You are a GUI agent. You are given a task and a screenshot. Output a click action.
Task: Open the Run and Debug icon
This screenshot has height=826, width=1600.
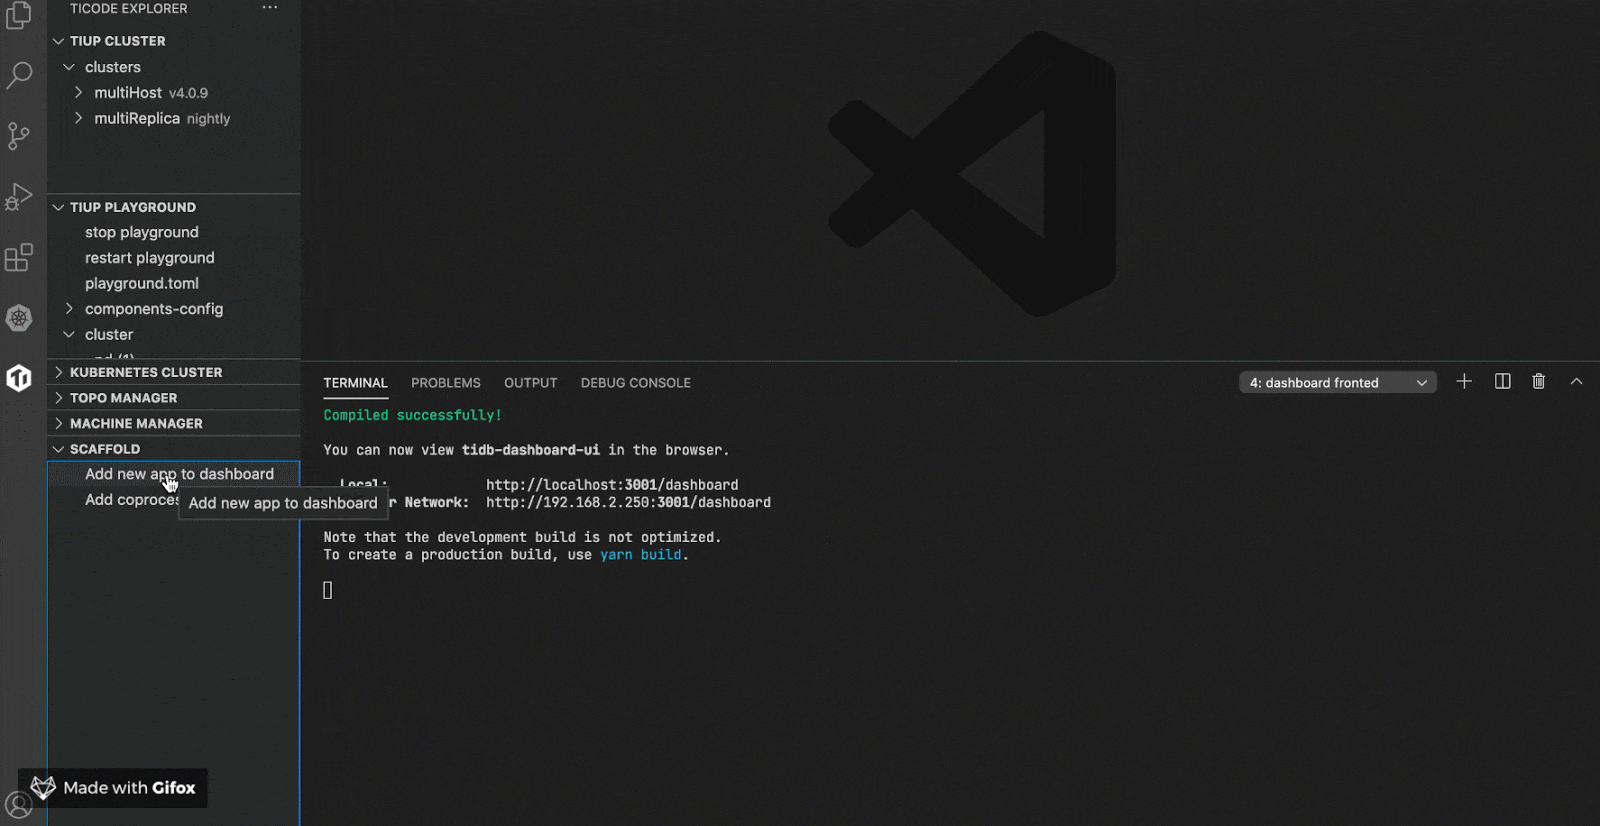tap(19, 197)
